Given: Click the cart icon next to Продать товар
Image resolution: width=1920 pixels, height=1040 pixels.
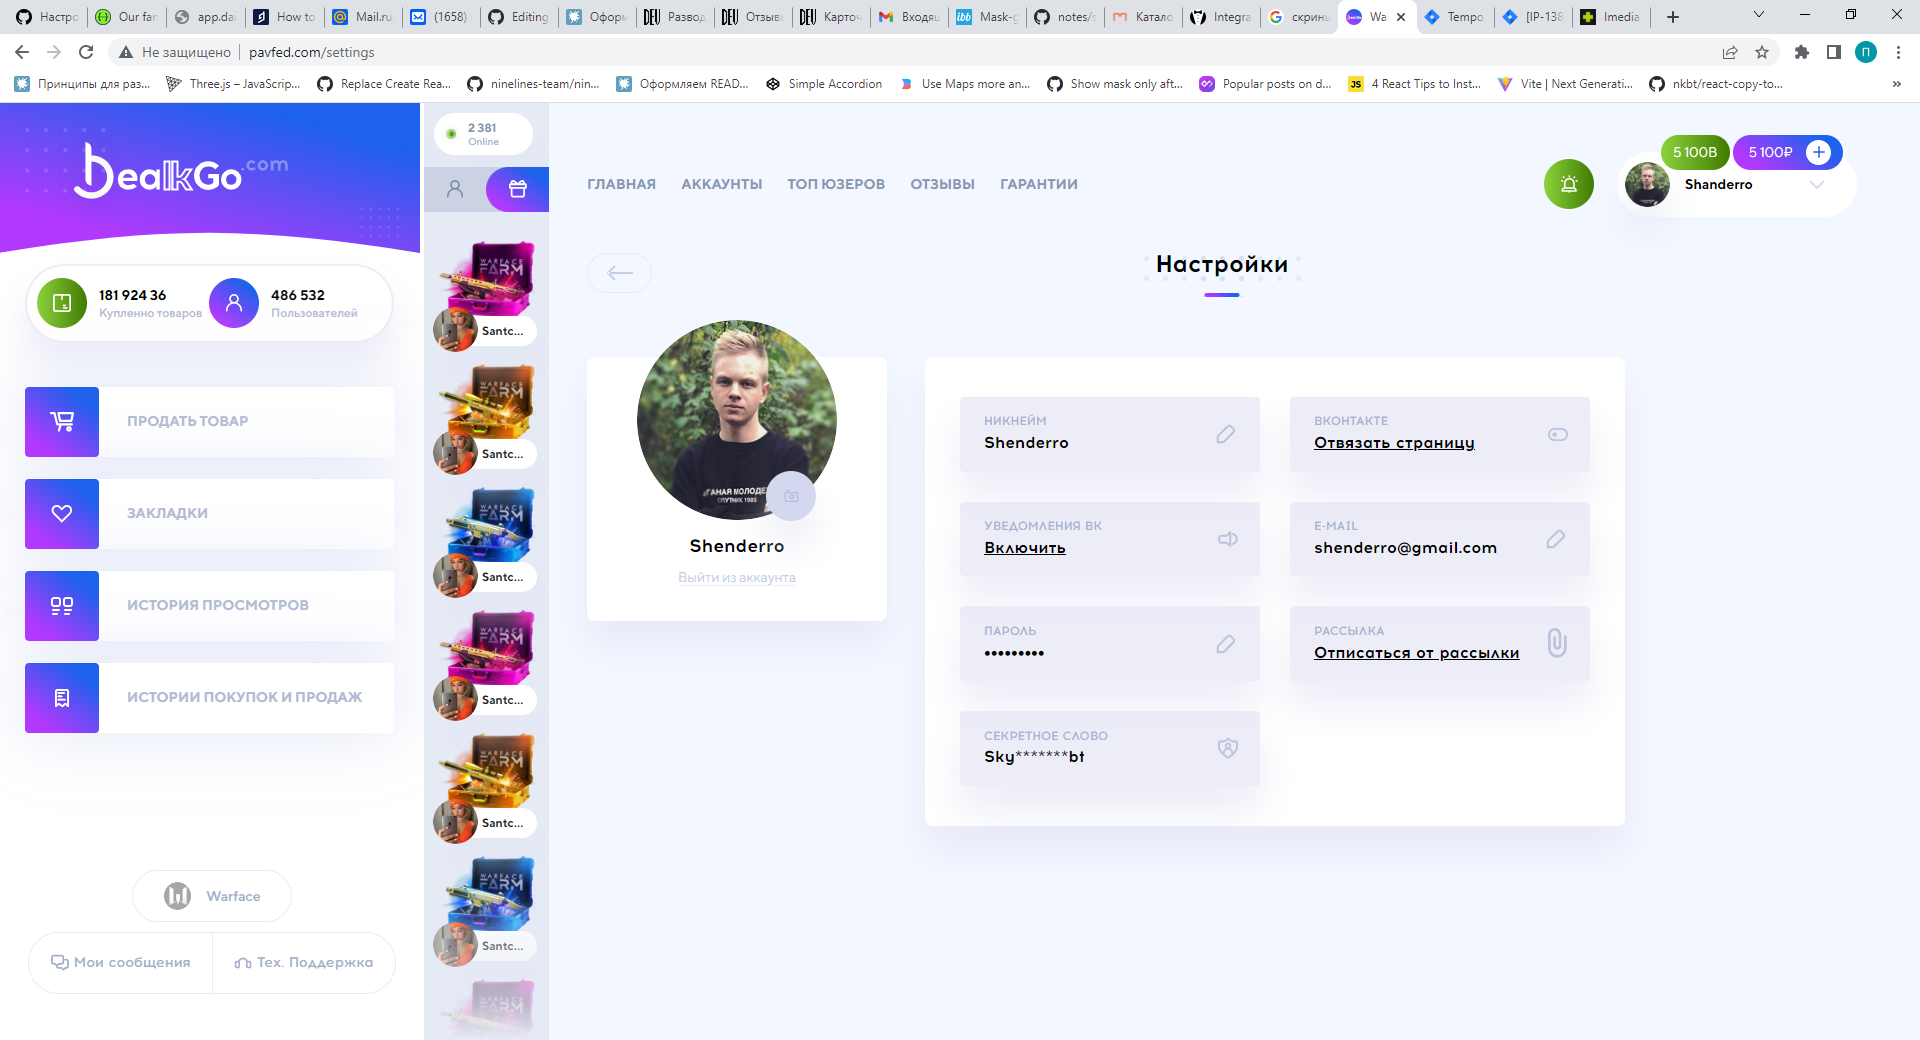Looking at the screenshot, I should (61, 421).
